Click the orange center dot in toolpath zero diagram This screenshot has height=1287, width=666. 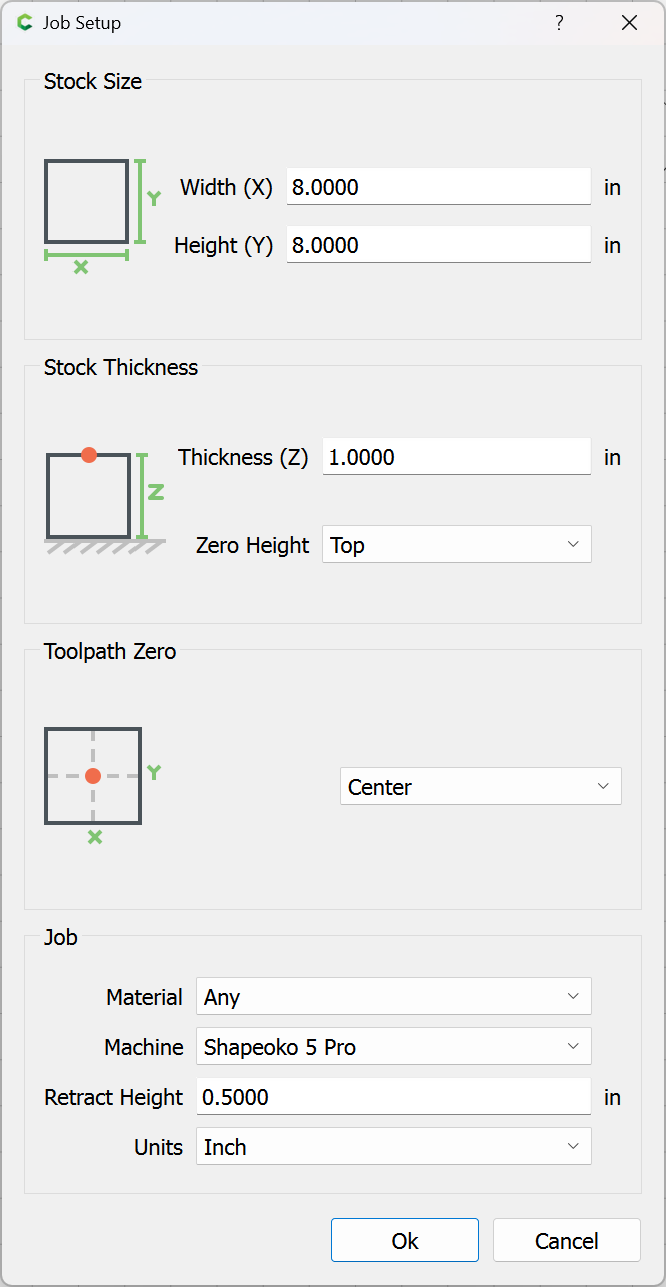(x=93, y=776)
